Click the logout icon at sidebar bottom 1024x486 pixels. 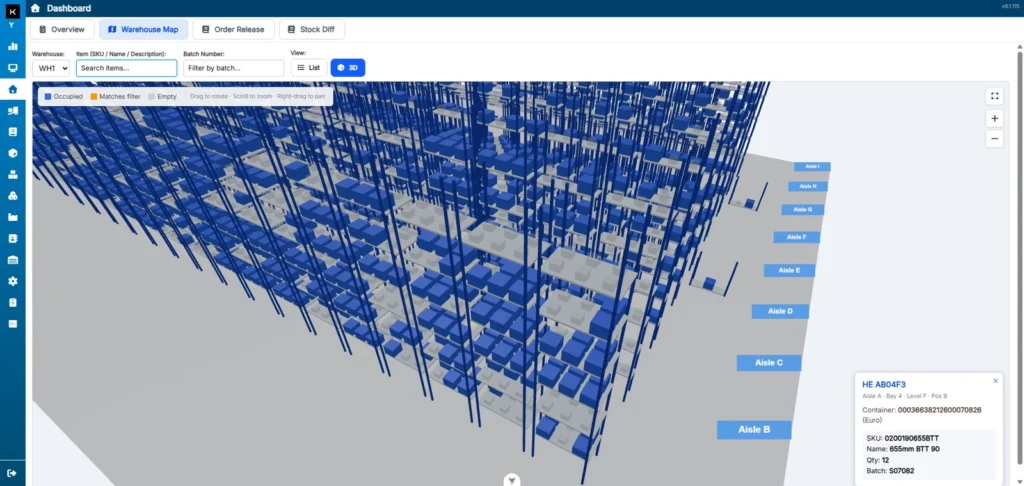pos(12,473)
